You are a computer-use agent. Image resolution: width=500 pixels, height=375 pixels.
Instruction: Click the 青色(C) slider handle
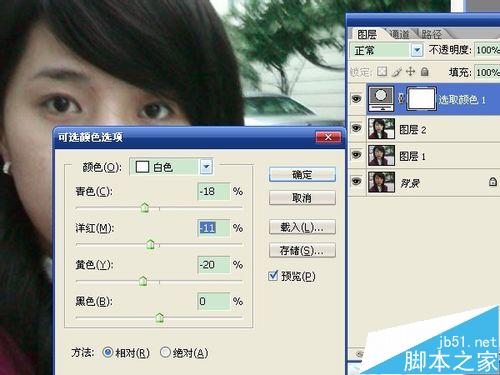coord(145,208)
